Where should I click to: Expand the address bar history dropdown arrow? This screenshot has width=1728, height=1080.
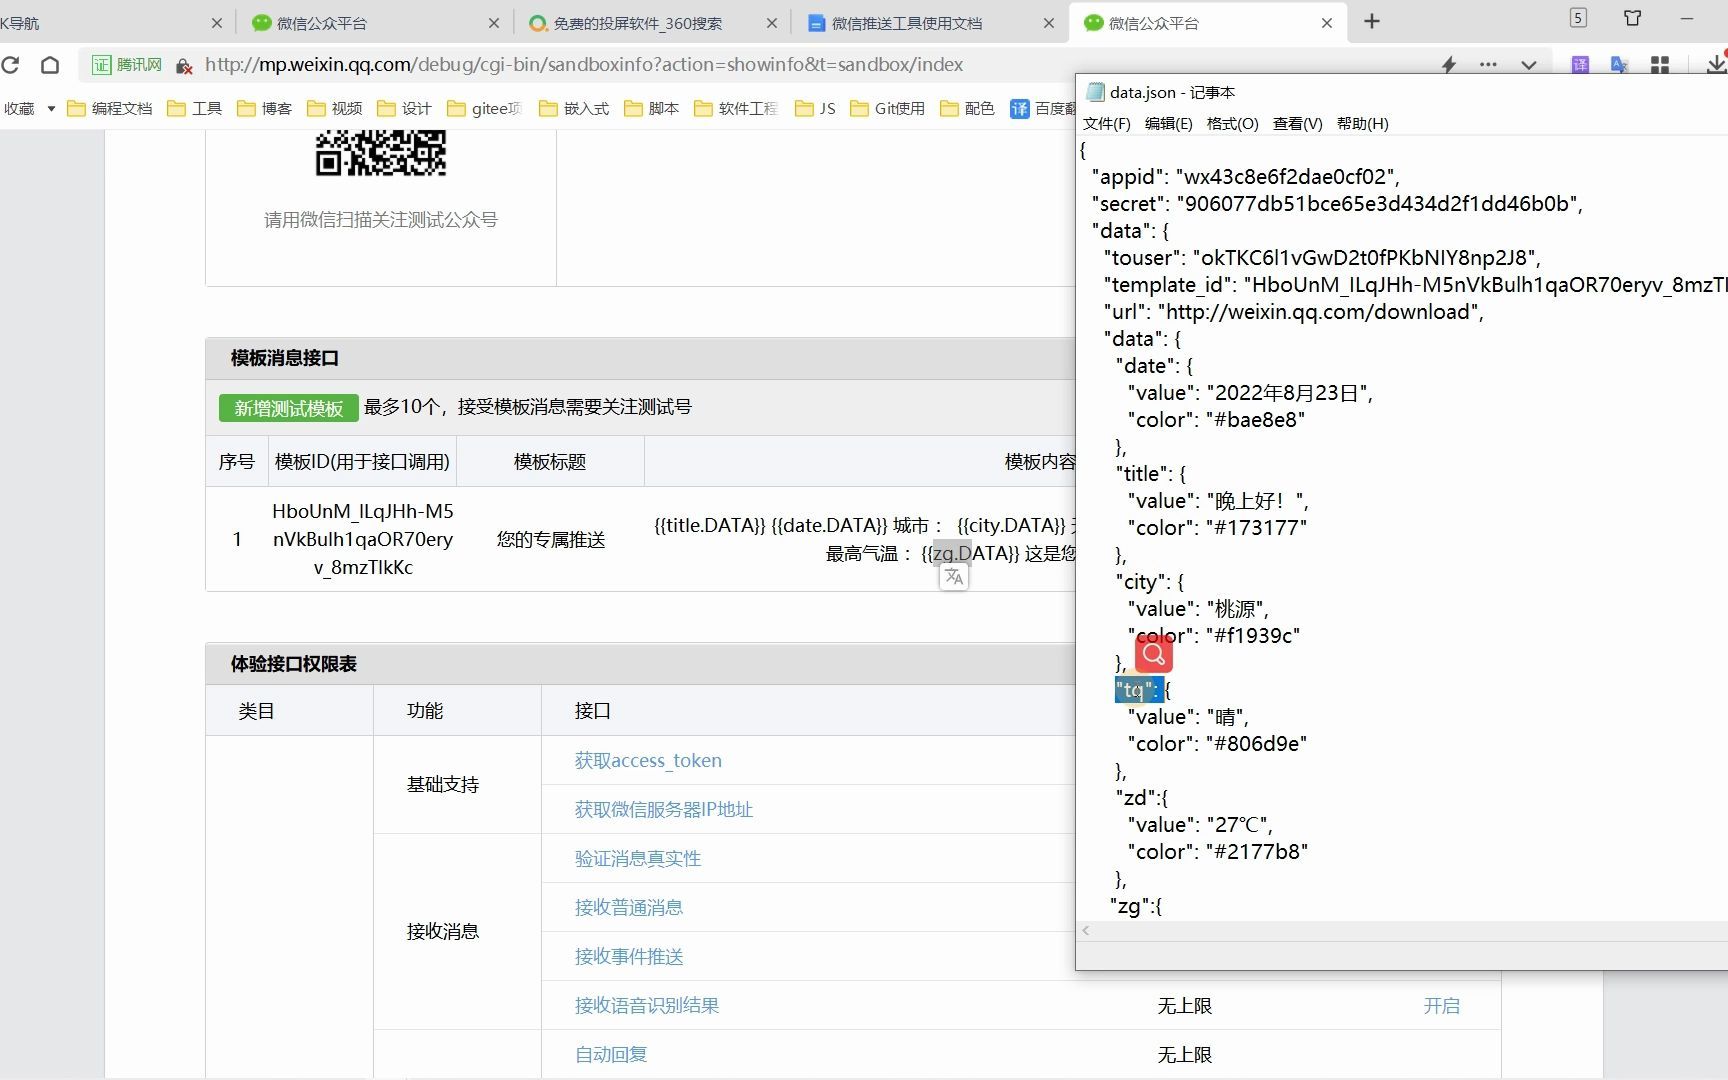click(1529, 65)
